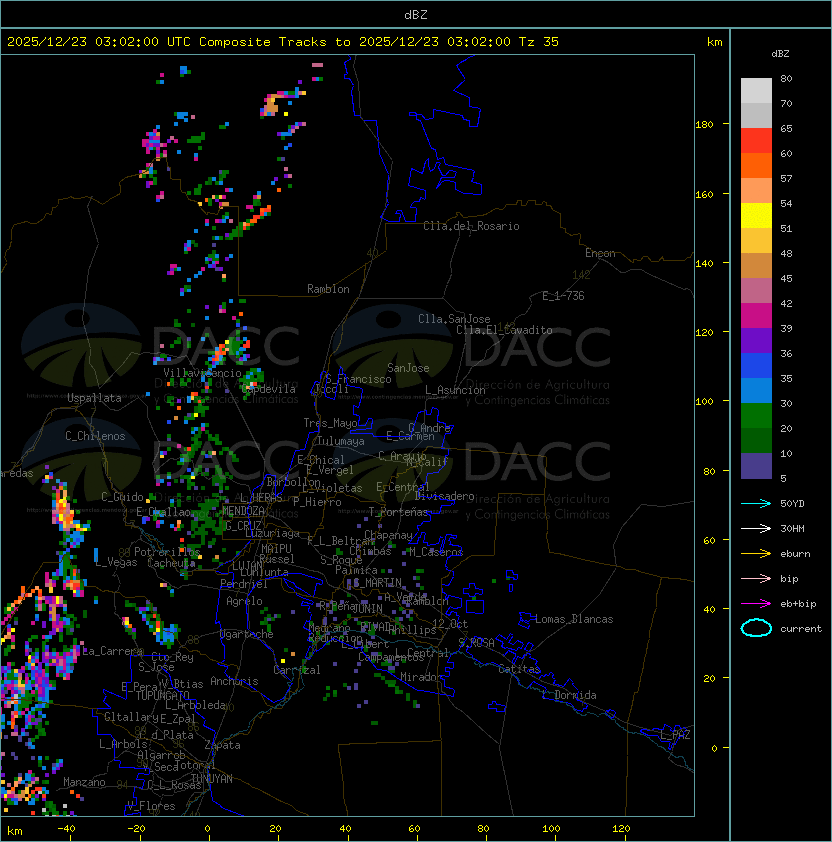Click the 'C_Chilenos' map label
The height and width of the screenshot is (842, 832).
(95, 436)
